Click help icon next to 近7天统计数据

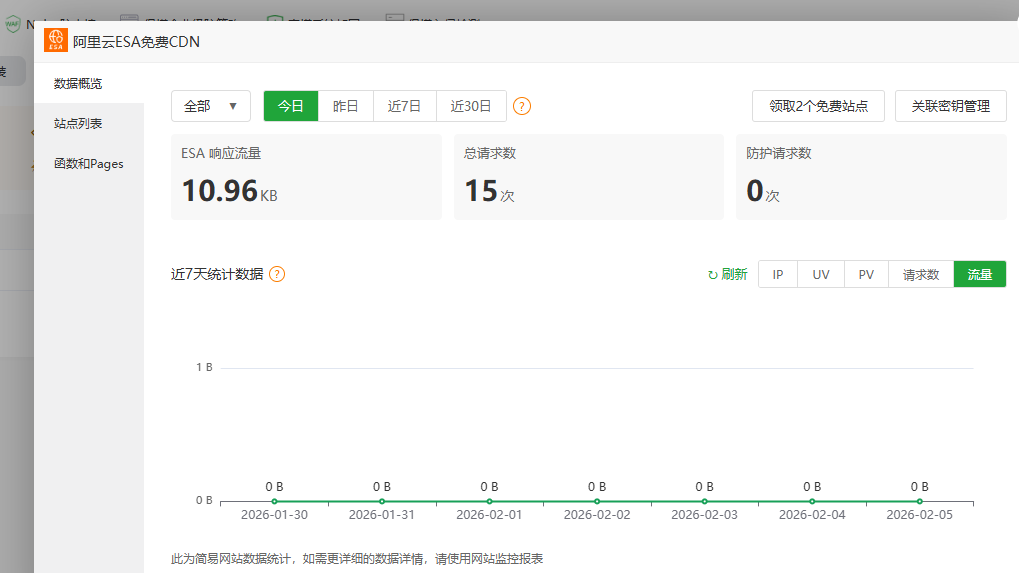point(277,274)
